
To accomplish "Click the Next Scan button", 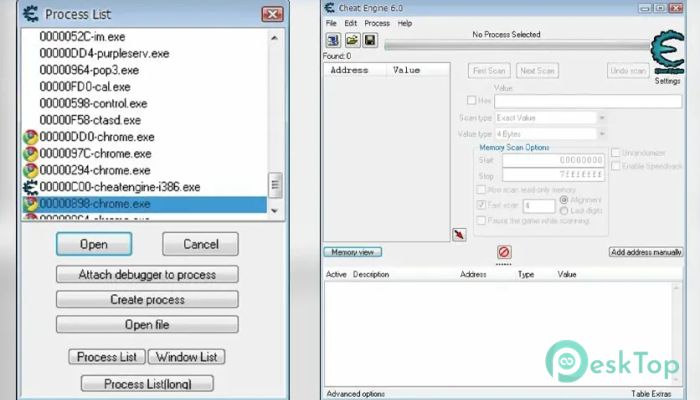I will point(537,71).
